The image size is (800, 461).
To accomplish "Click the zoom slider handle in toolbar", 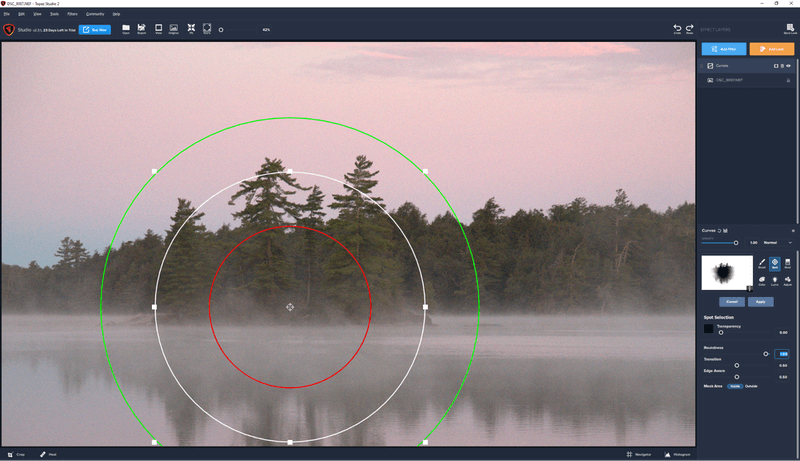I will [x=221, y=30].
